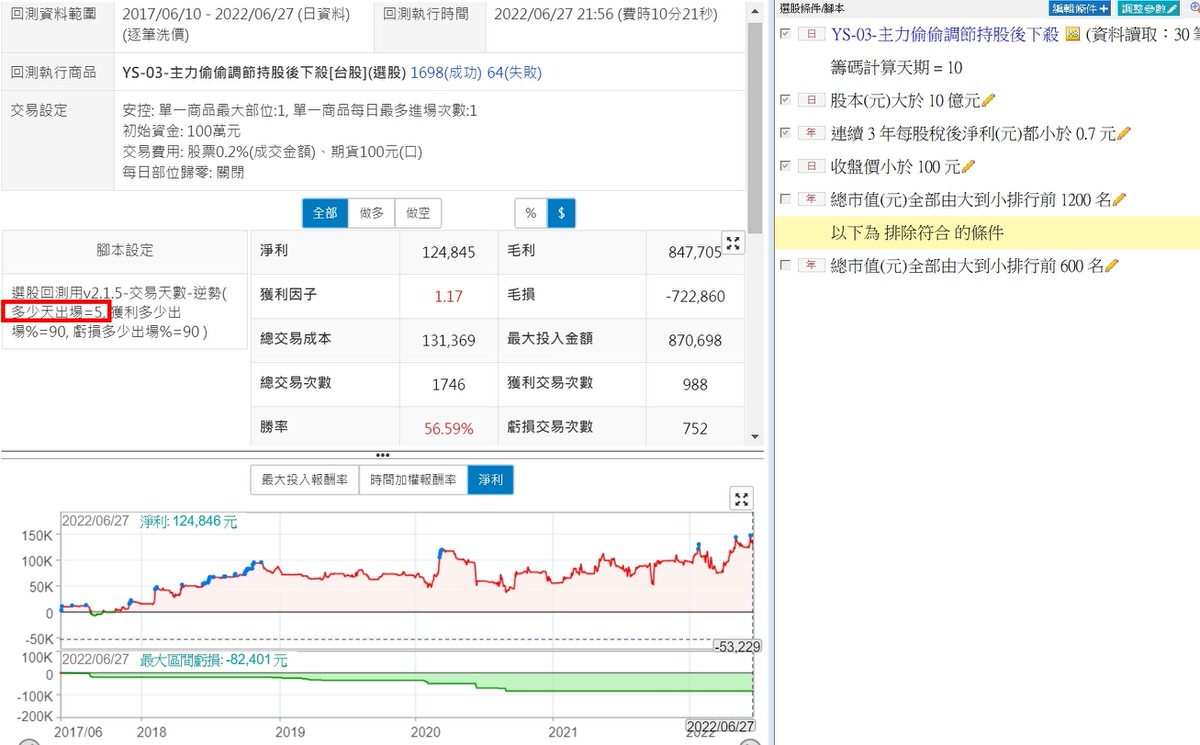Enable the 總市值排行前 600 名 exclusion checkbox
Image resolution: width=1200 pixels, height=745 pixels.
(785, 265)
